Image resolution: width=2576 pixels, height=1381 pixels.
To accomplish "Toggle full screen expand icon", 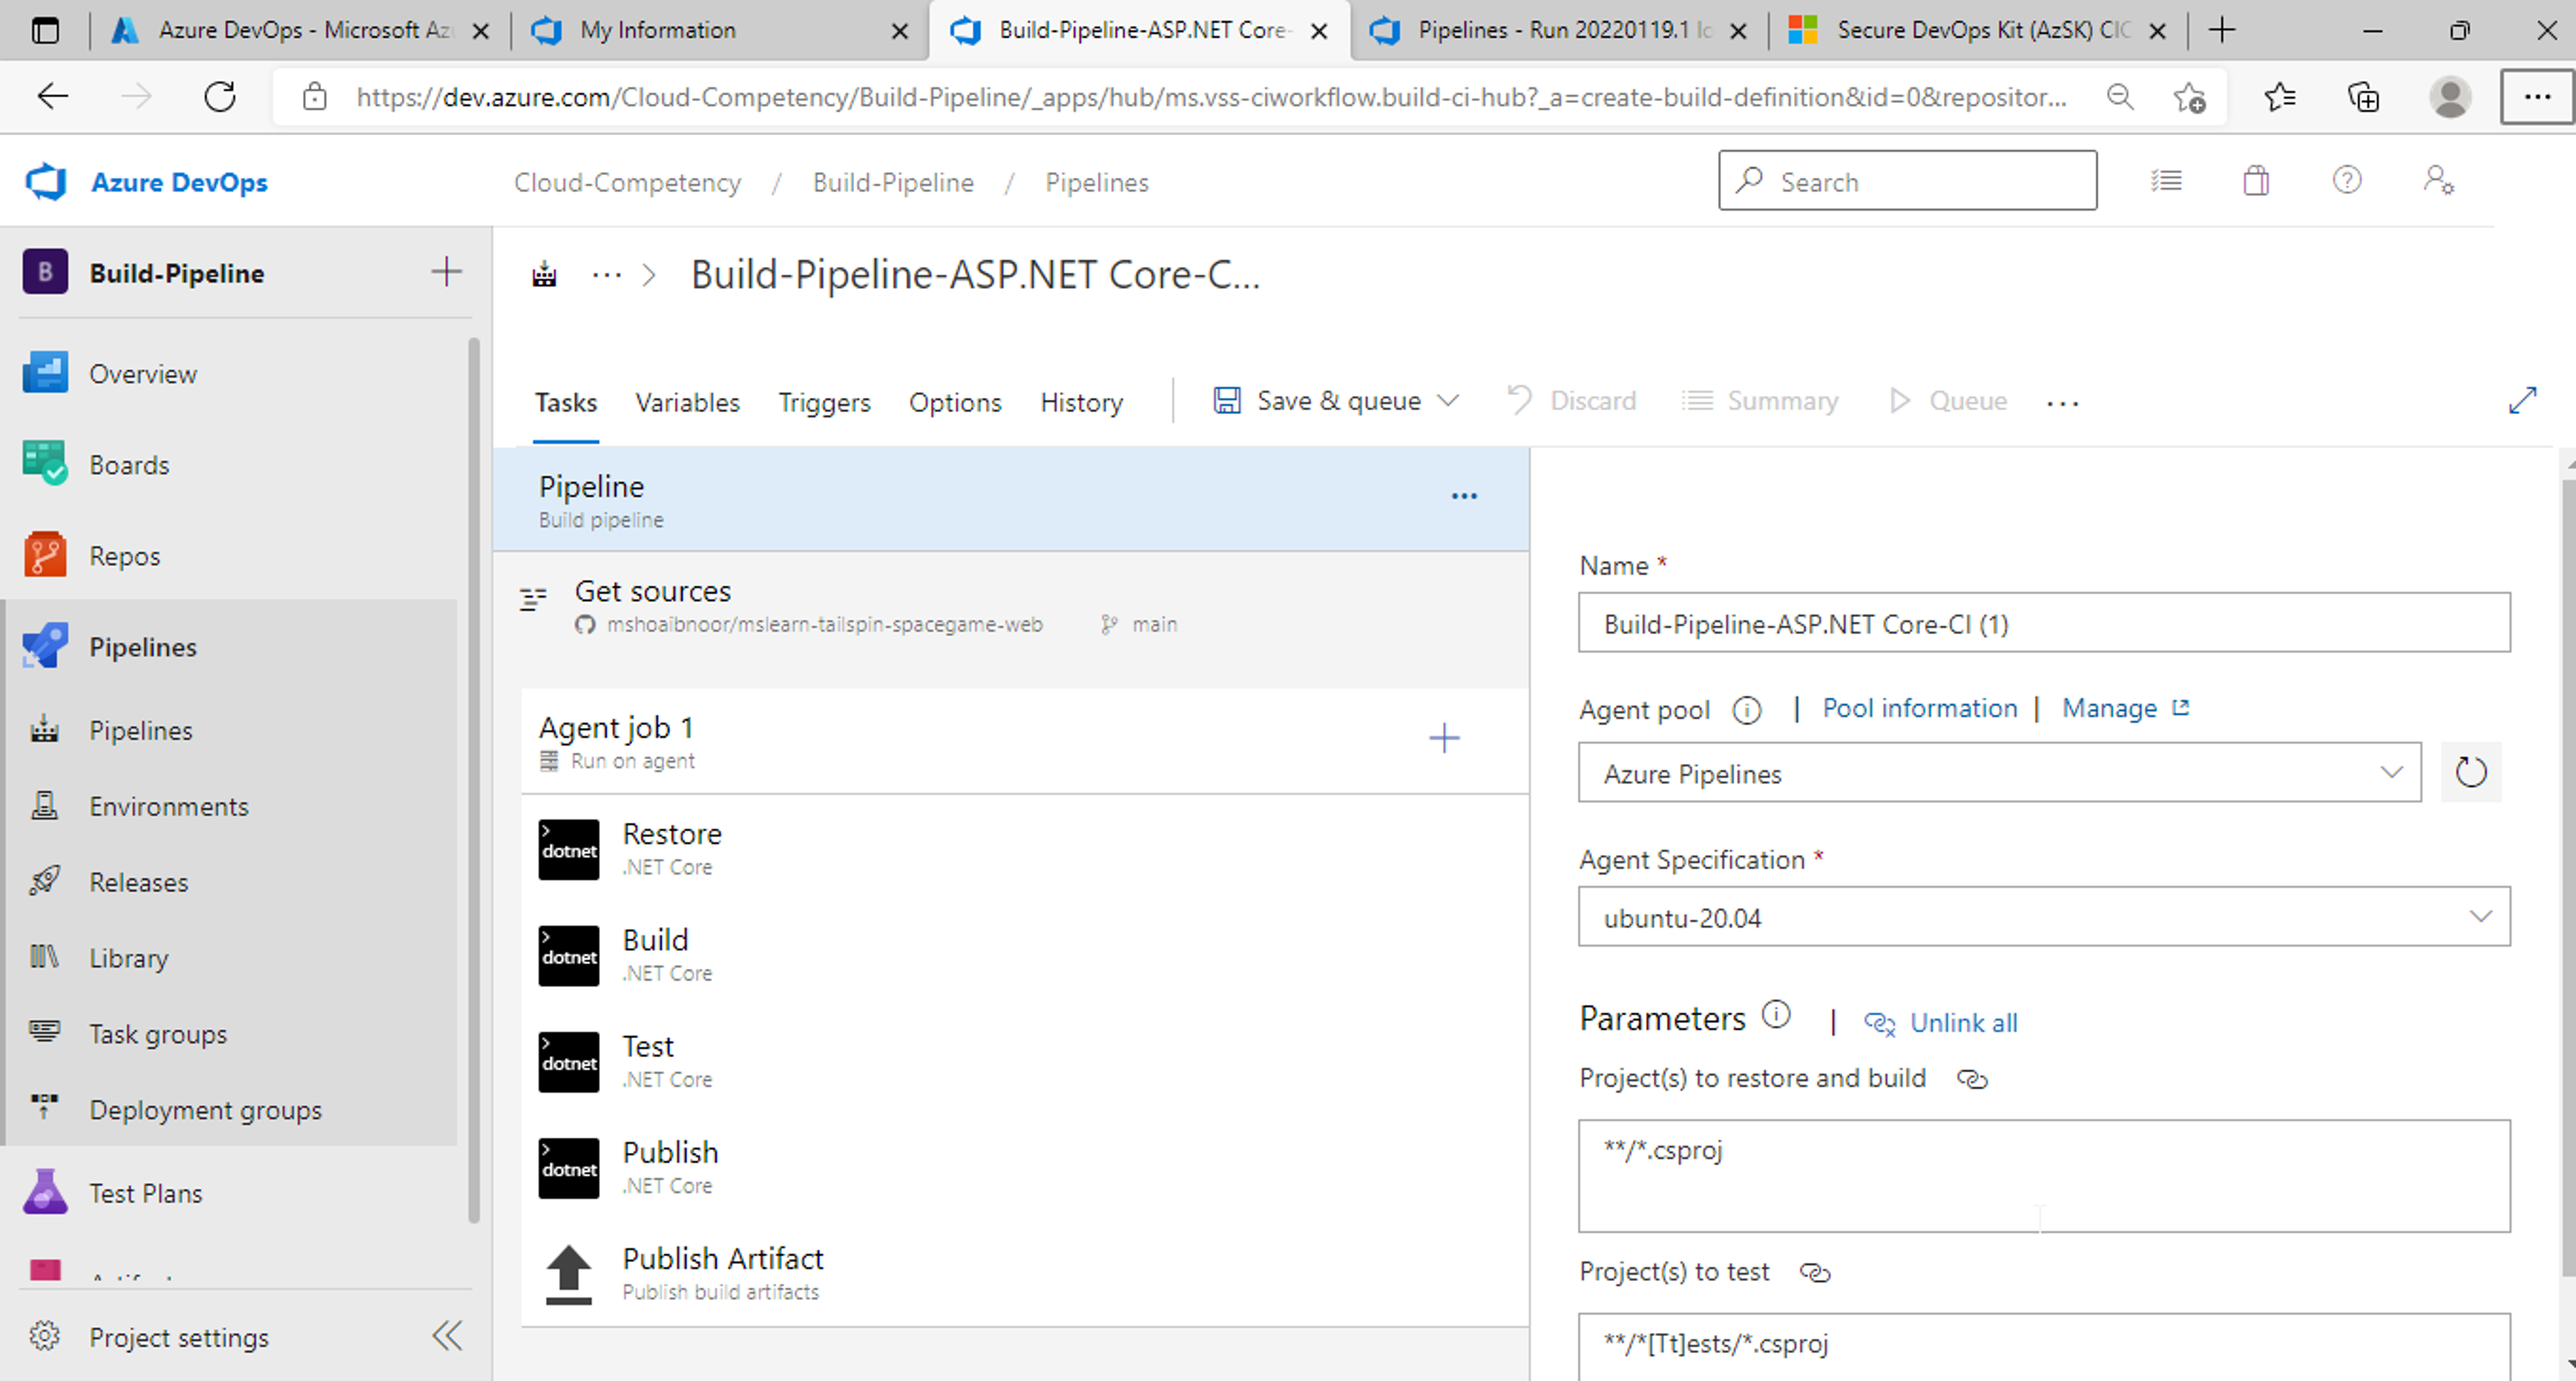I will [2523, 400].
